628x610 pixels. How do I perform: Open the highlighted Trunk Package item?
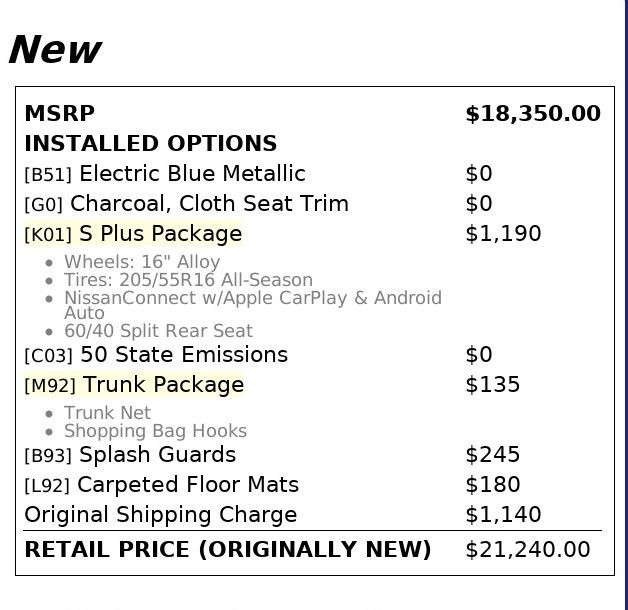click(x=134, y=385)
